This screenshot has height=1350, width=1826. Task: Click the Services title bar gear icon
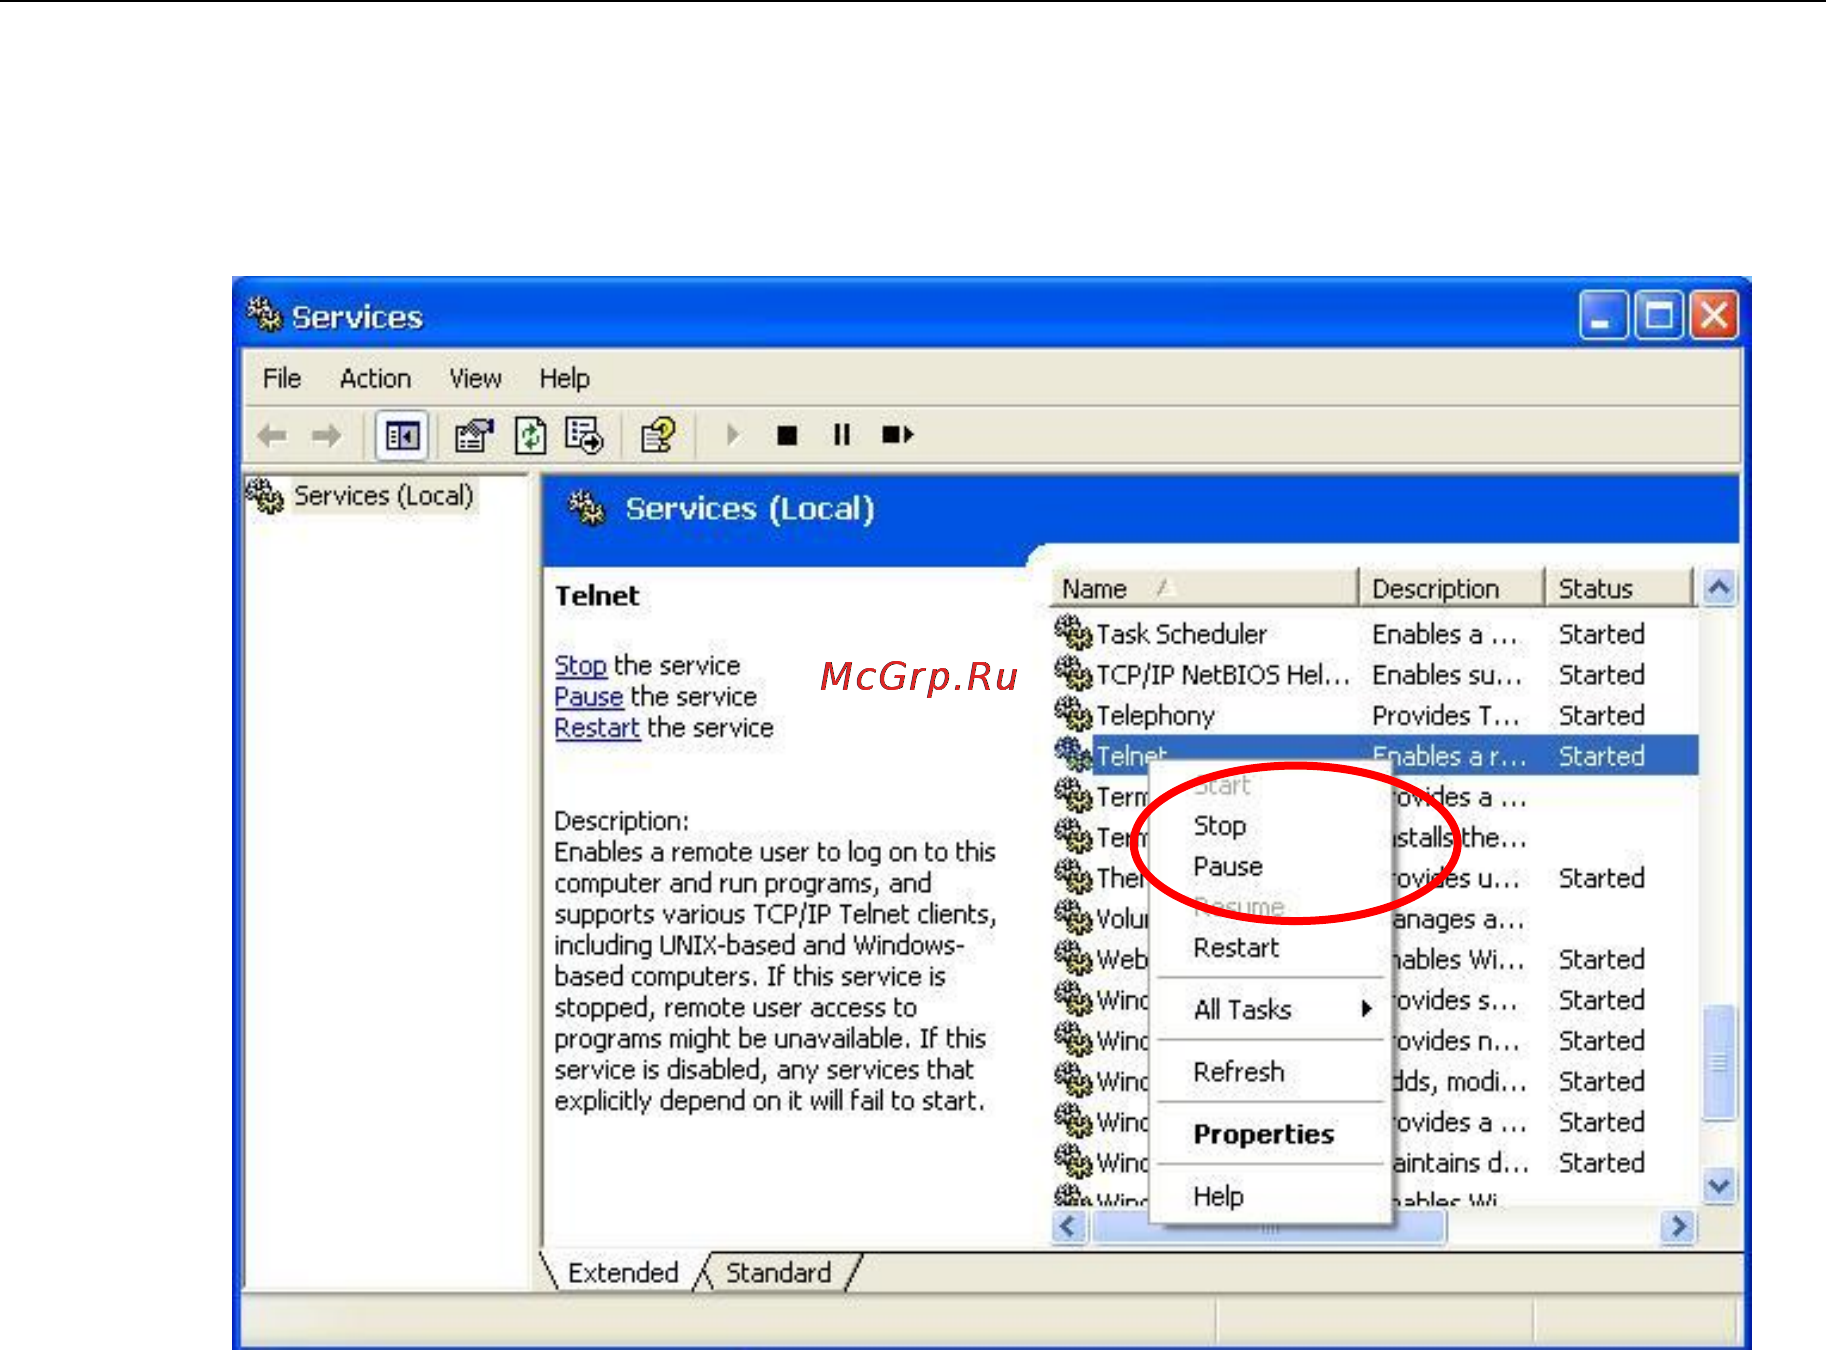pos(265,315)
